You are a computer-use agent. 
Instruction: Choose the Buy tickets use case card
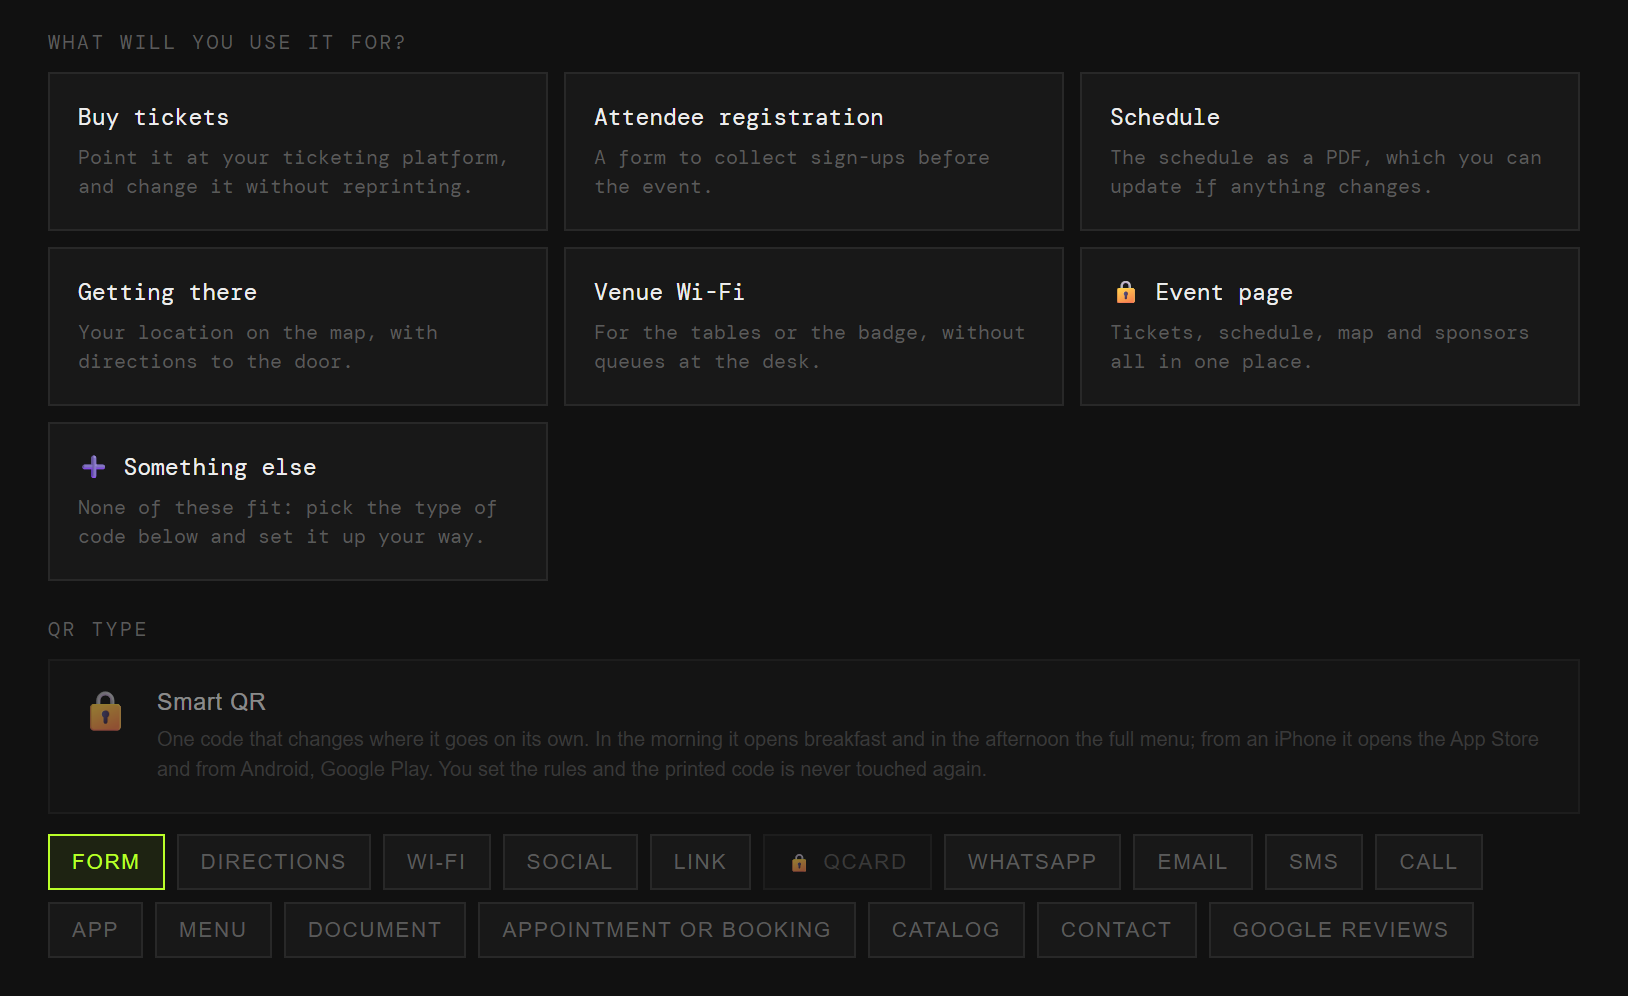click(298, 151)
